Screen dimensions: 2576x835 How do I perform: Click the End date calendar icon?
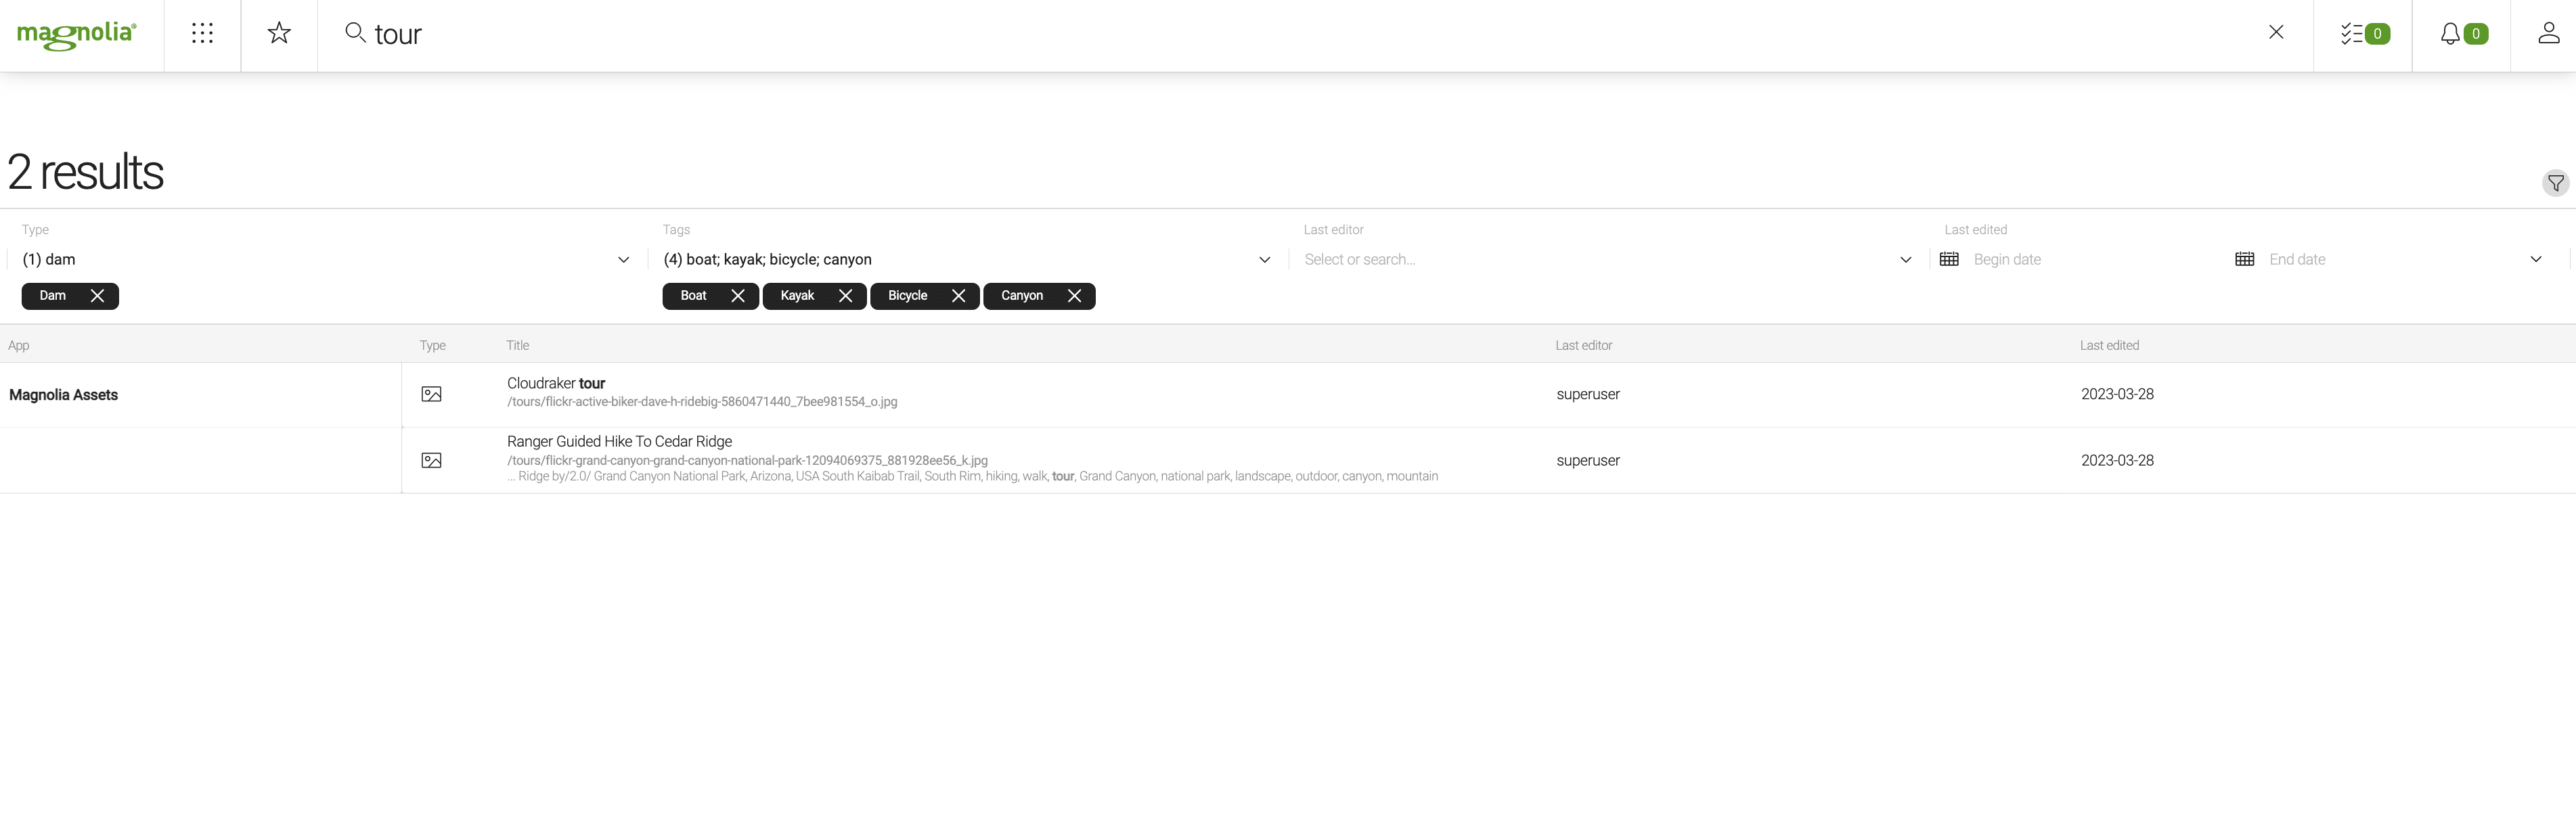[2244, 260]
